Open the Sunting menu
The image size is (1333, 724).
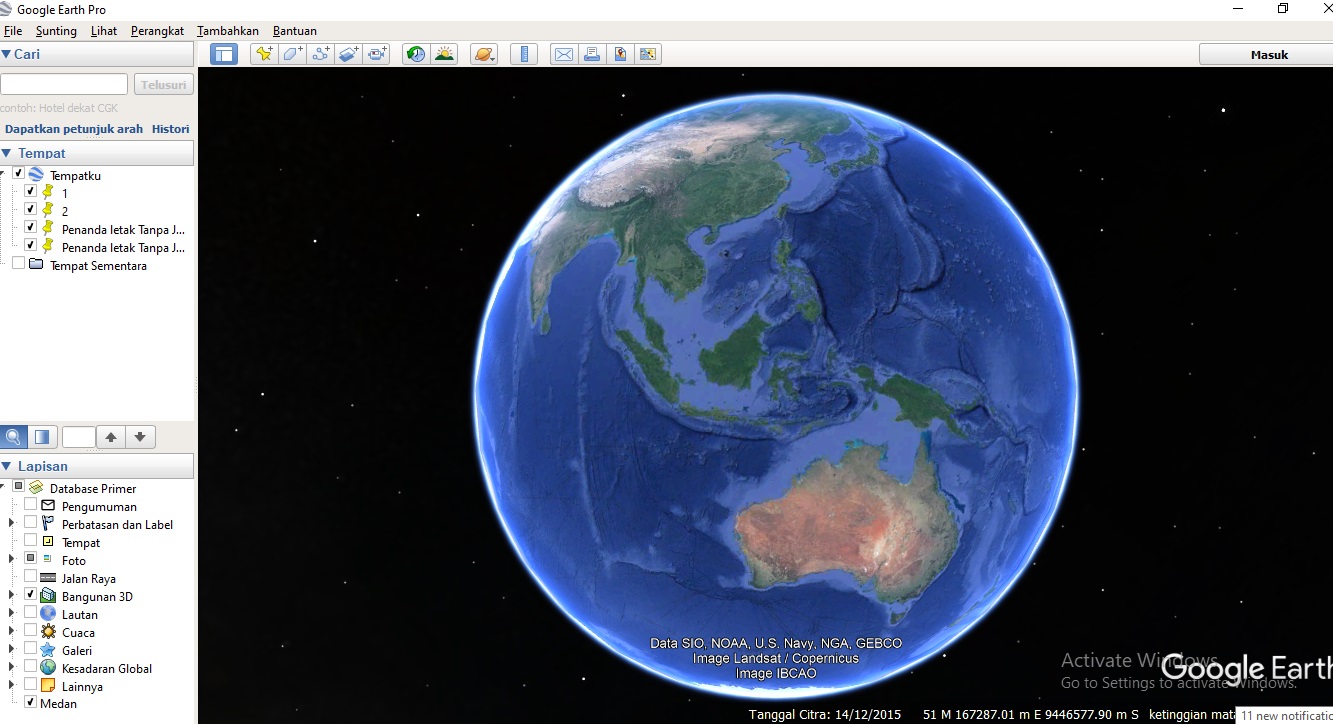[56, 31]
